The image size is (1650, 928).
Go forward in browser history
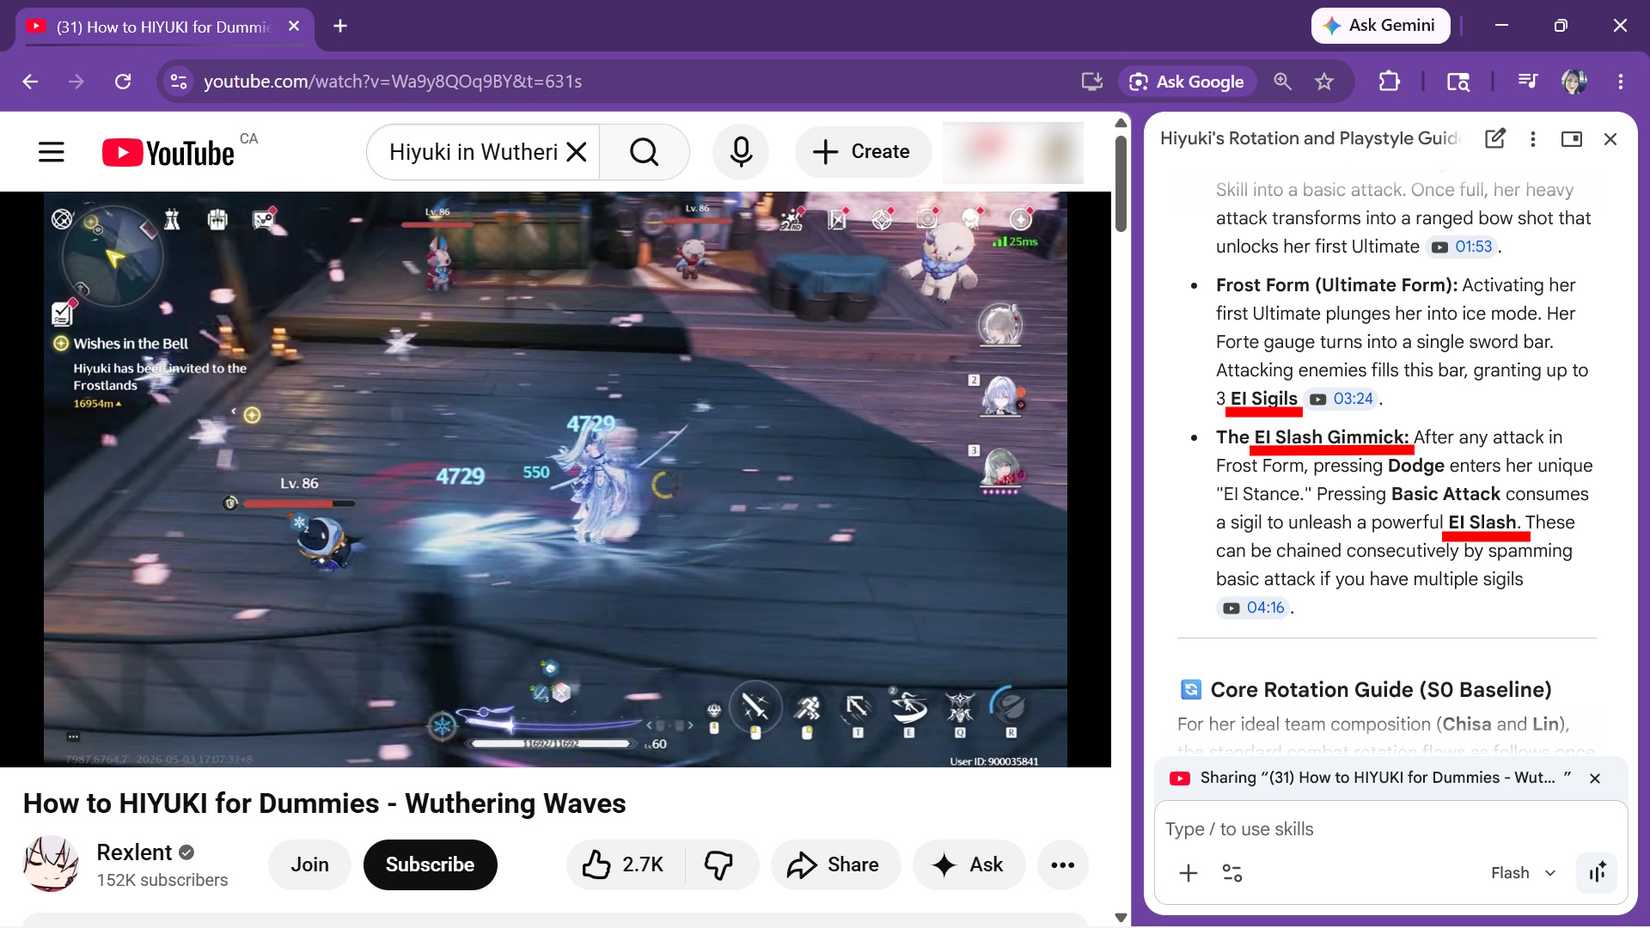click(x=76, y=82)
